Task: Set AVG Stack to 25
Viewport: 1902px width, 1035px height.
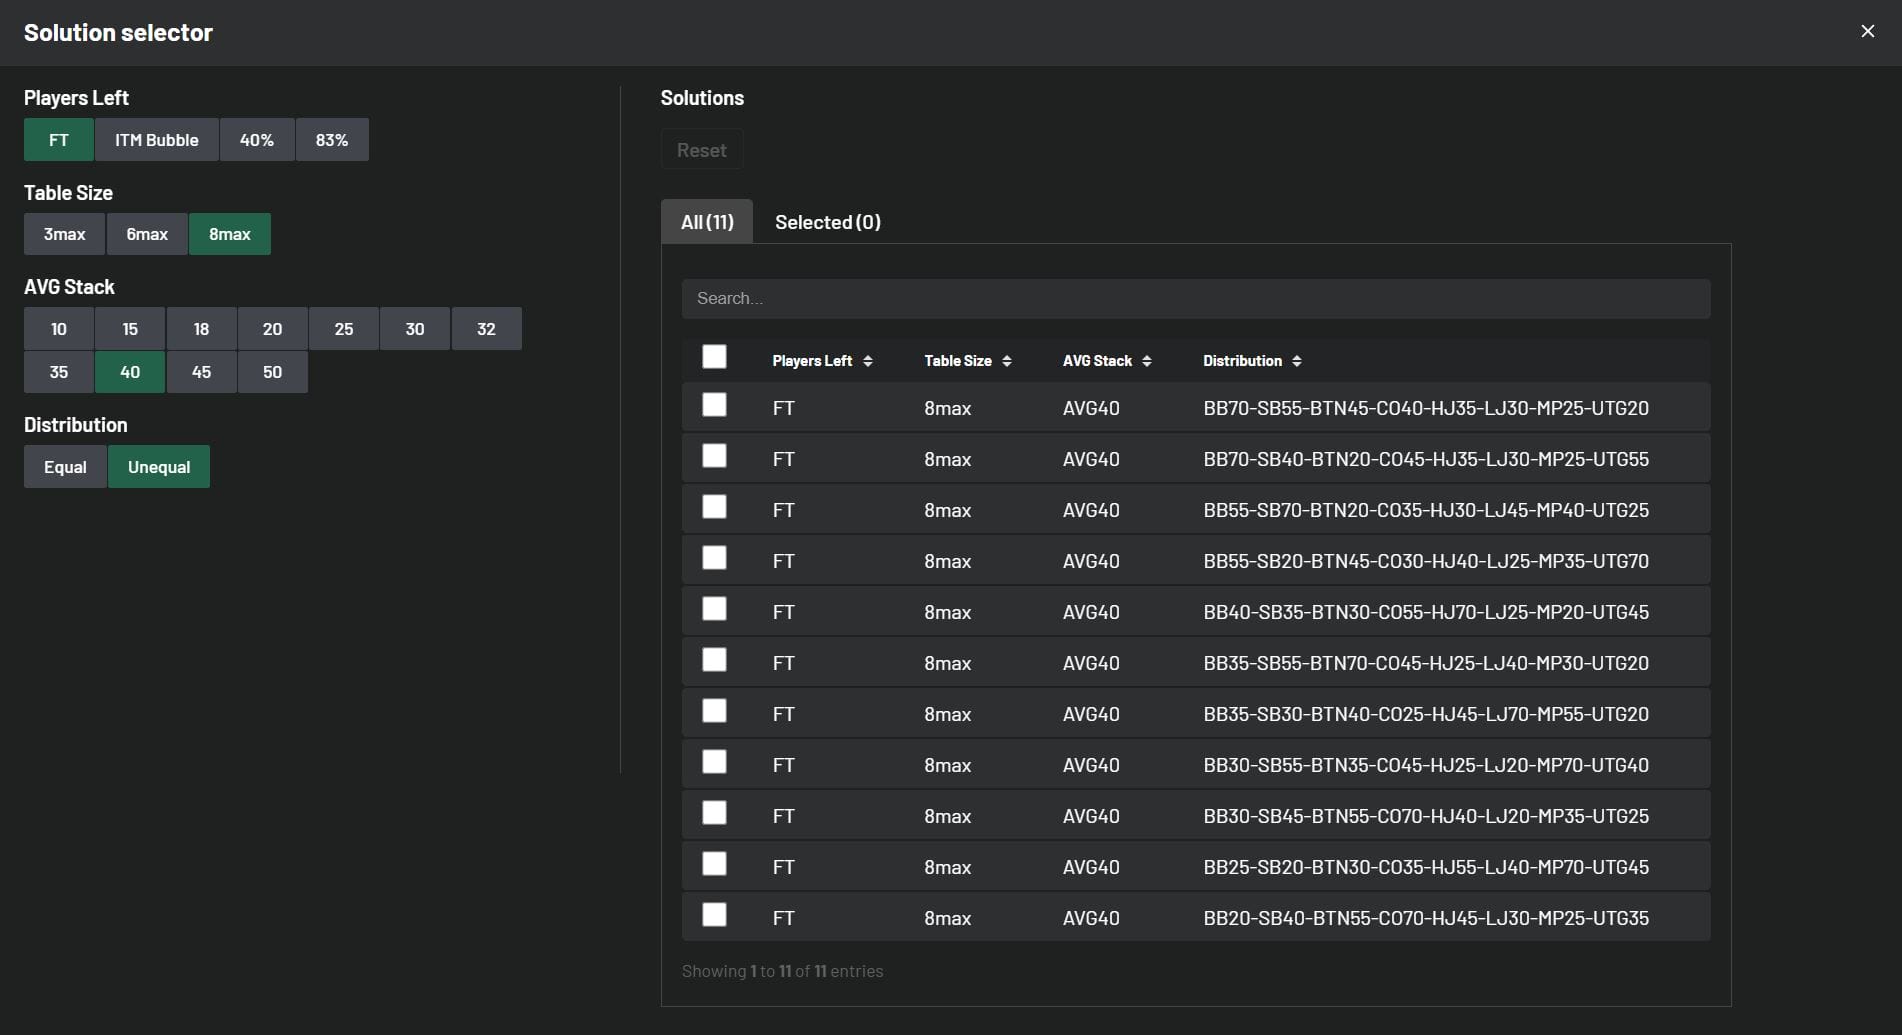Action: (x=343, y=329)
